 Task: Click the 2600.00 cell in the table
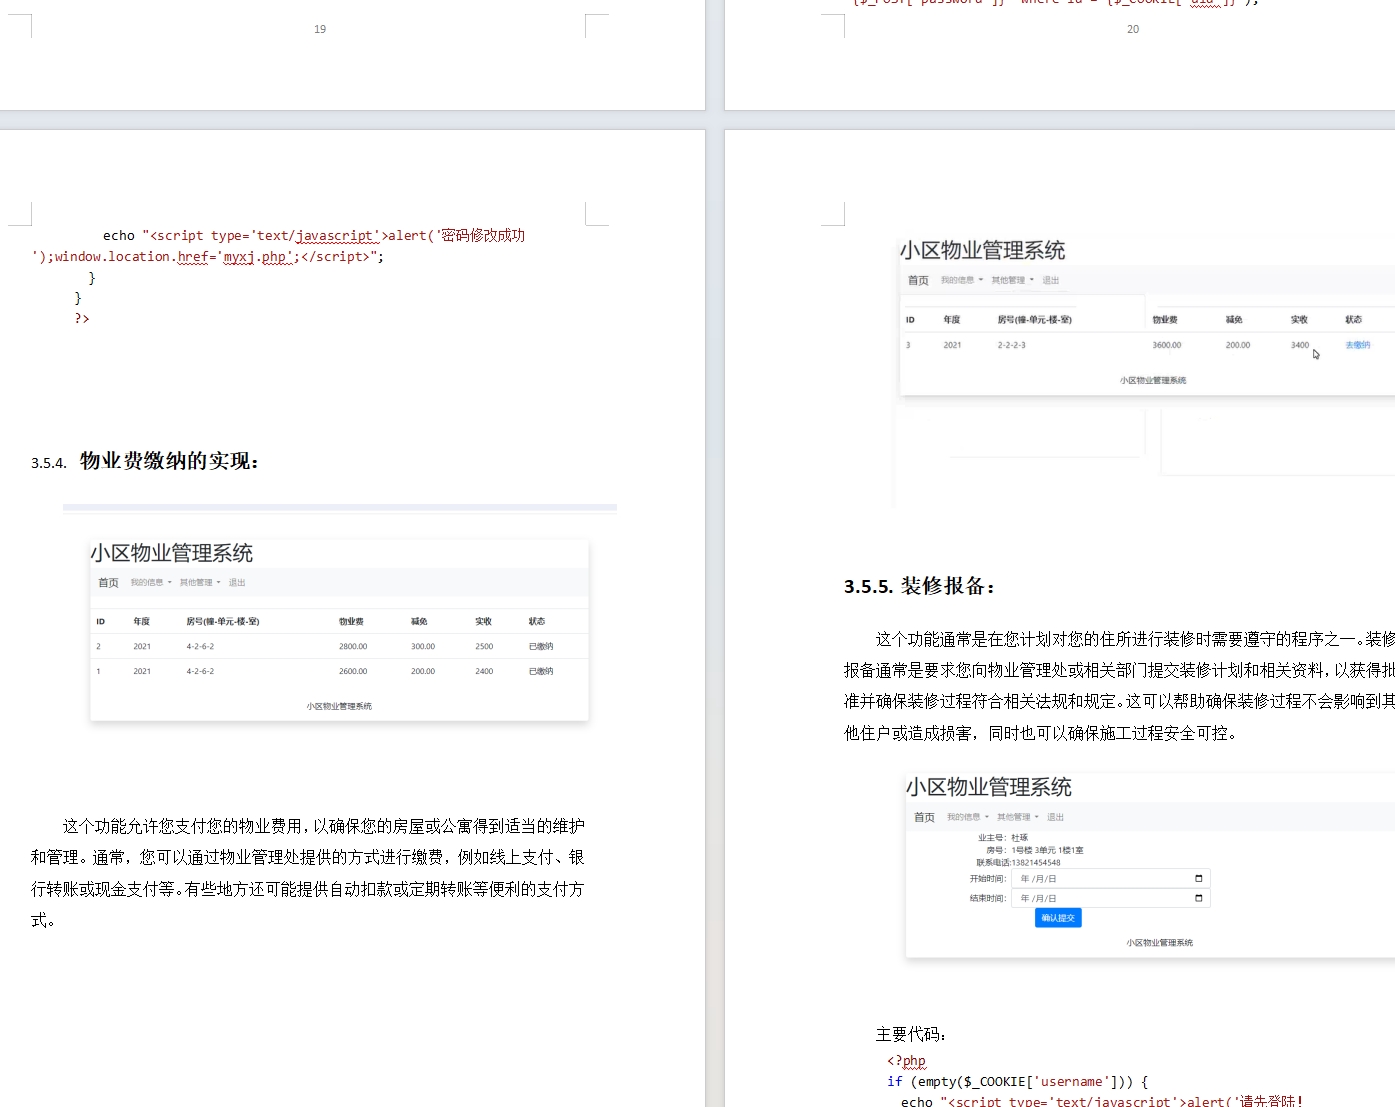click(353, 671)
